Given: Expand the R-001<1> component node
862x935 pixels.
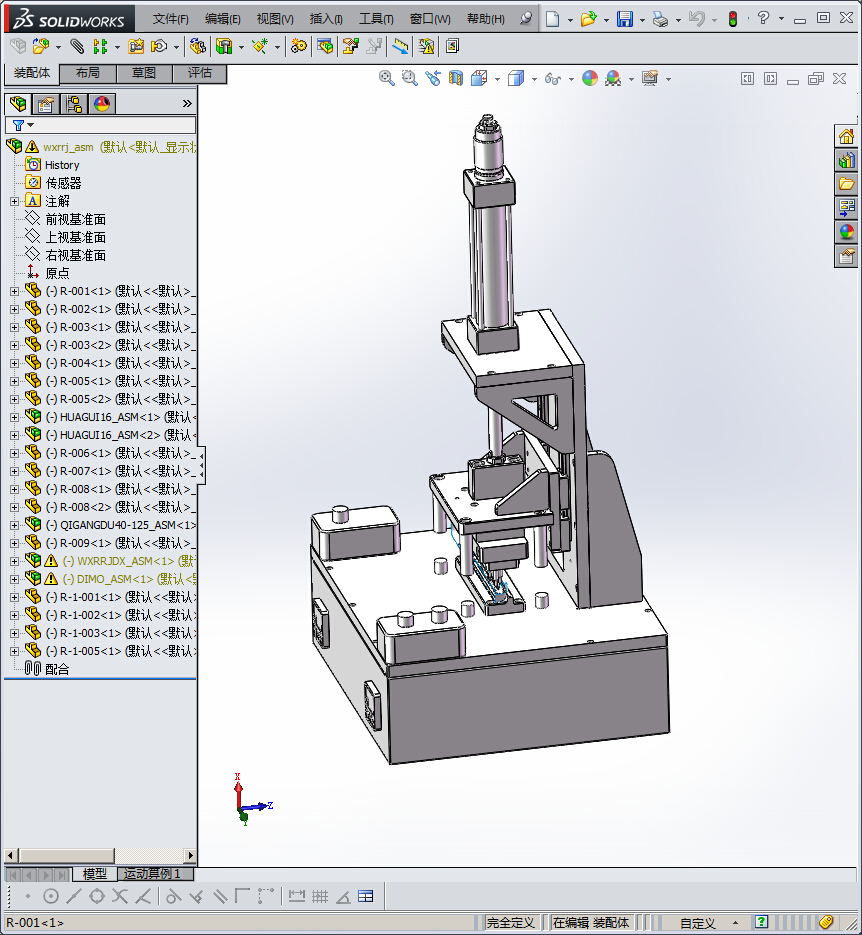Looking at the screenshot, I should [x=14, y=292].
